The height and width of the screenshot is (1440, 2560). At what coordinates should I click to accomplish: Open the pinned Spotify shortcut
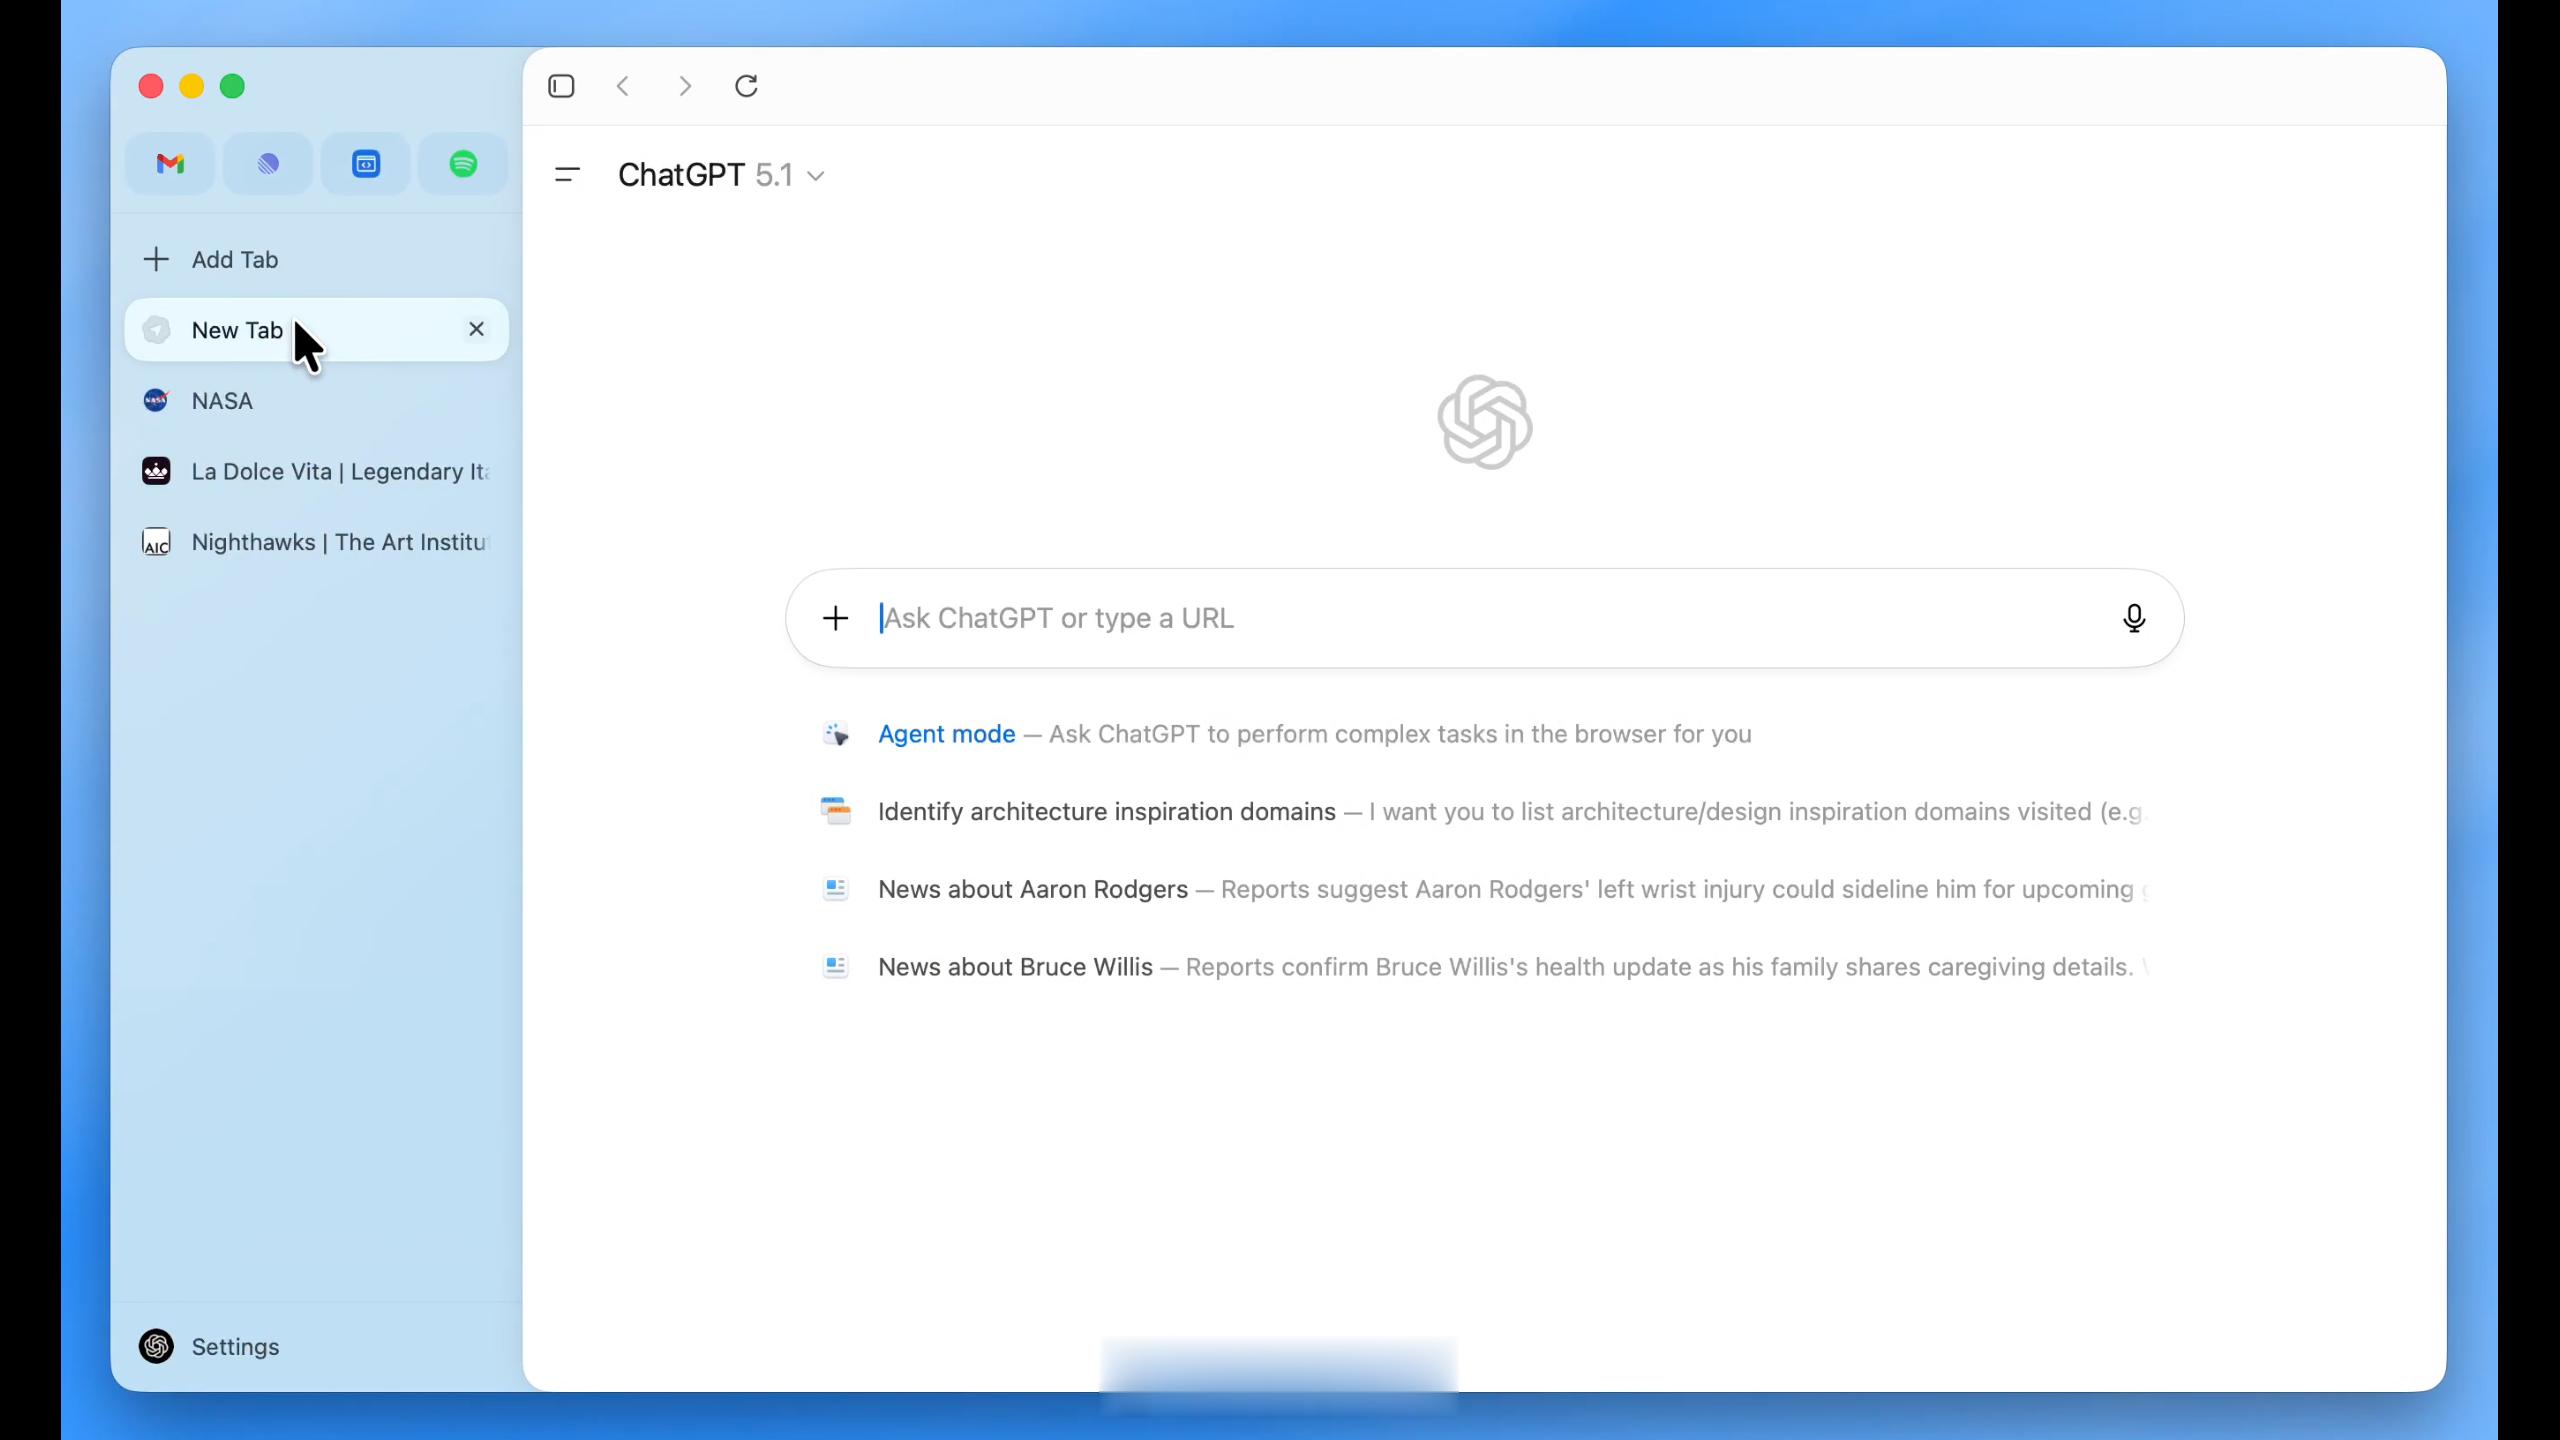[x=463, y=164]
